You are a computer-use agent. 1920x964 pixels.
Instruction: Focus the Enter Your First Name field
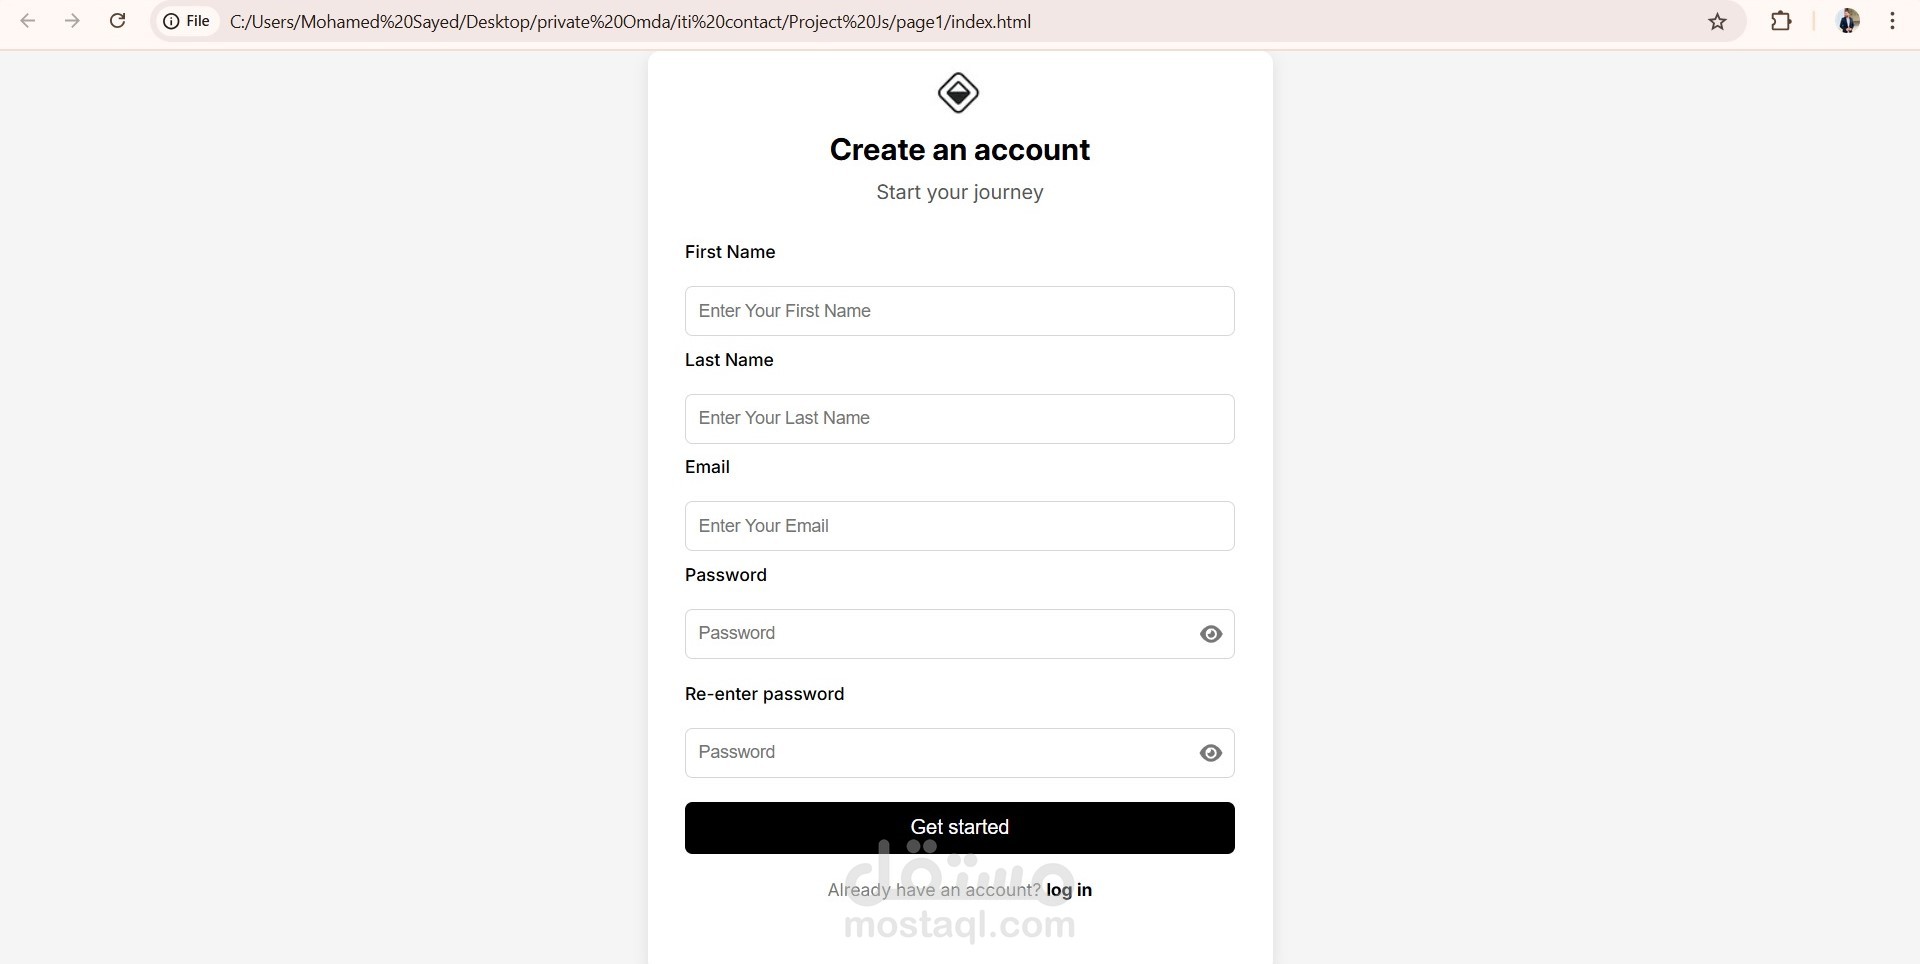960,311
